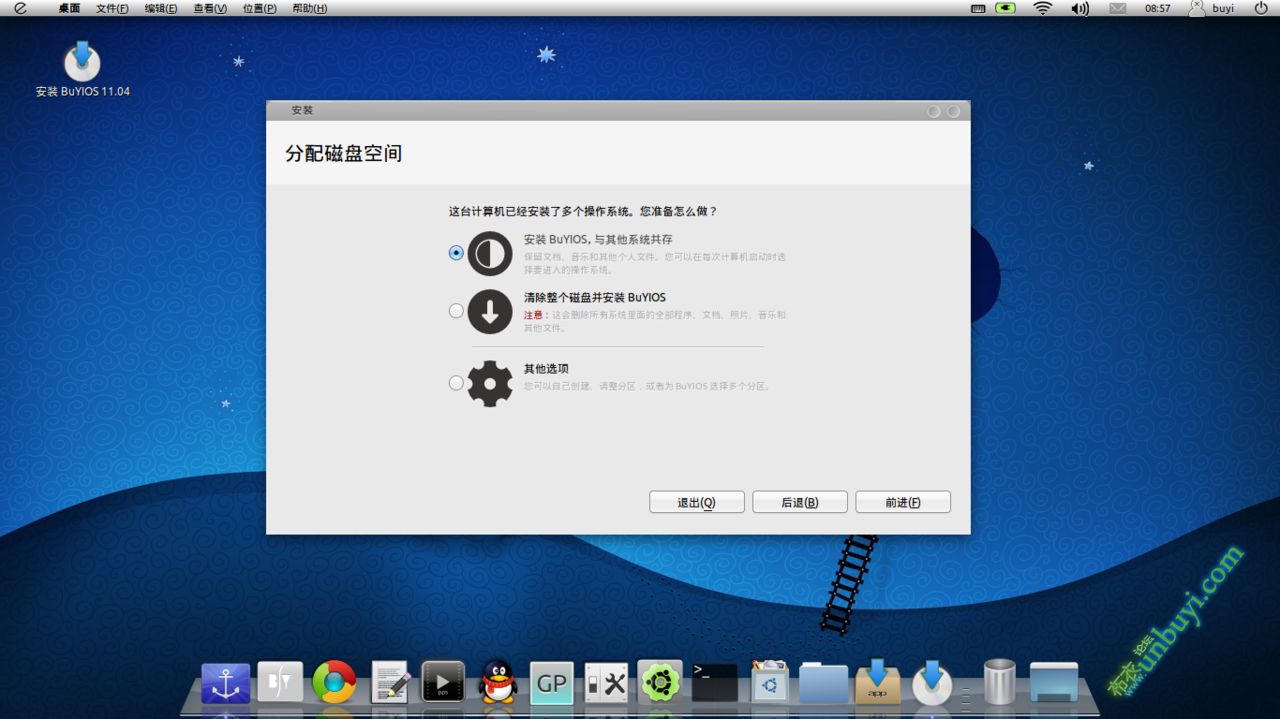Open the Ubuntu software store bag icon
The width and height of the screenshot is (1280, 719).
coord(769,682)
